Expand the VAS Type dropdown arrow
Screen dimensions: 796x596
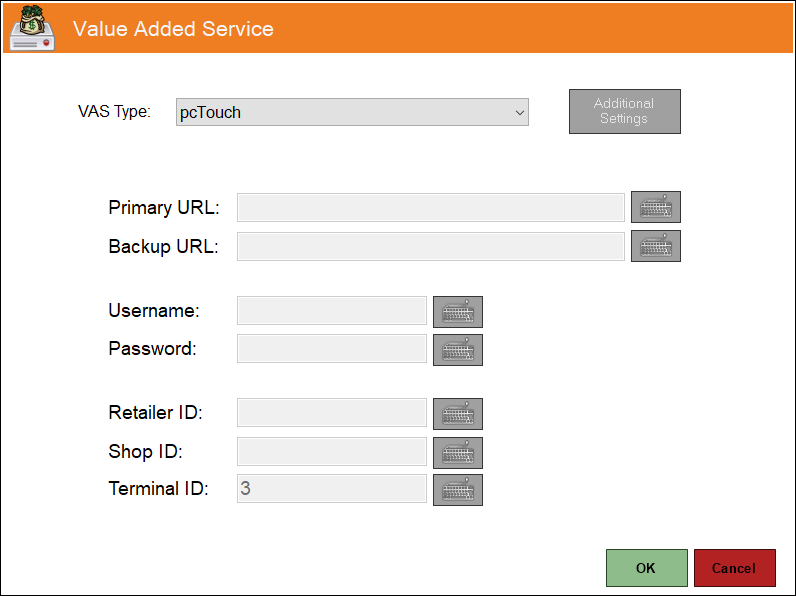click(519, 112)
